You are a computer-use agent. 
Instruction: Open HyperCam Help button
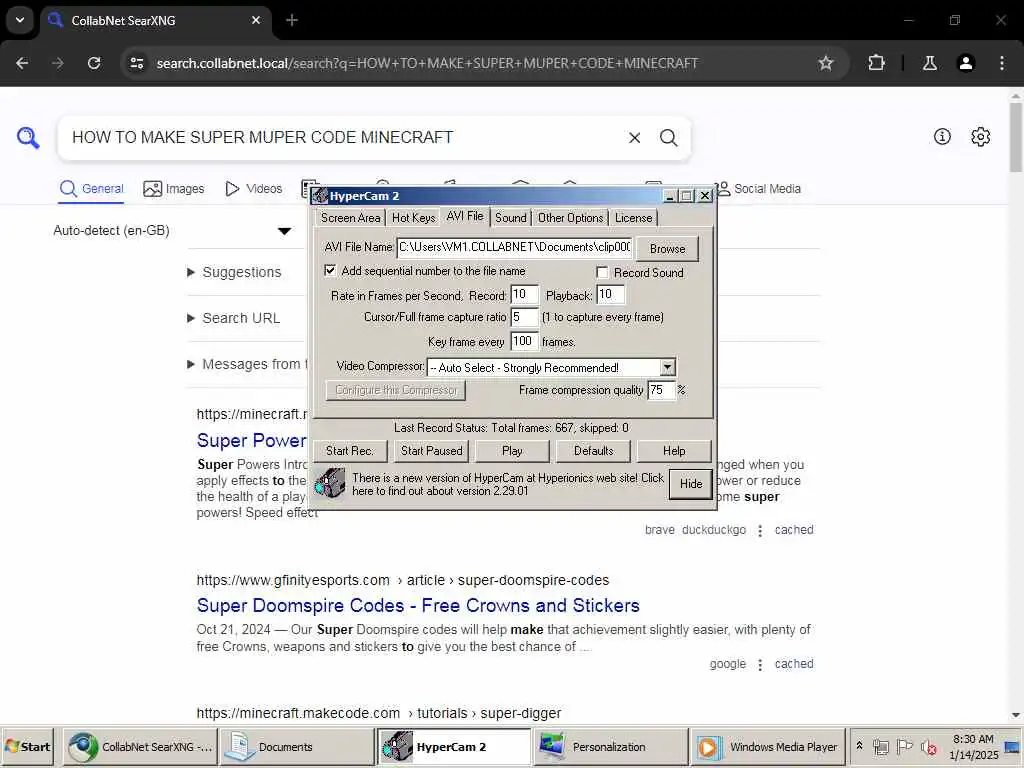[x=674, y=451]
